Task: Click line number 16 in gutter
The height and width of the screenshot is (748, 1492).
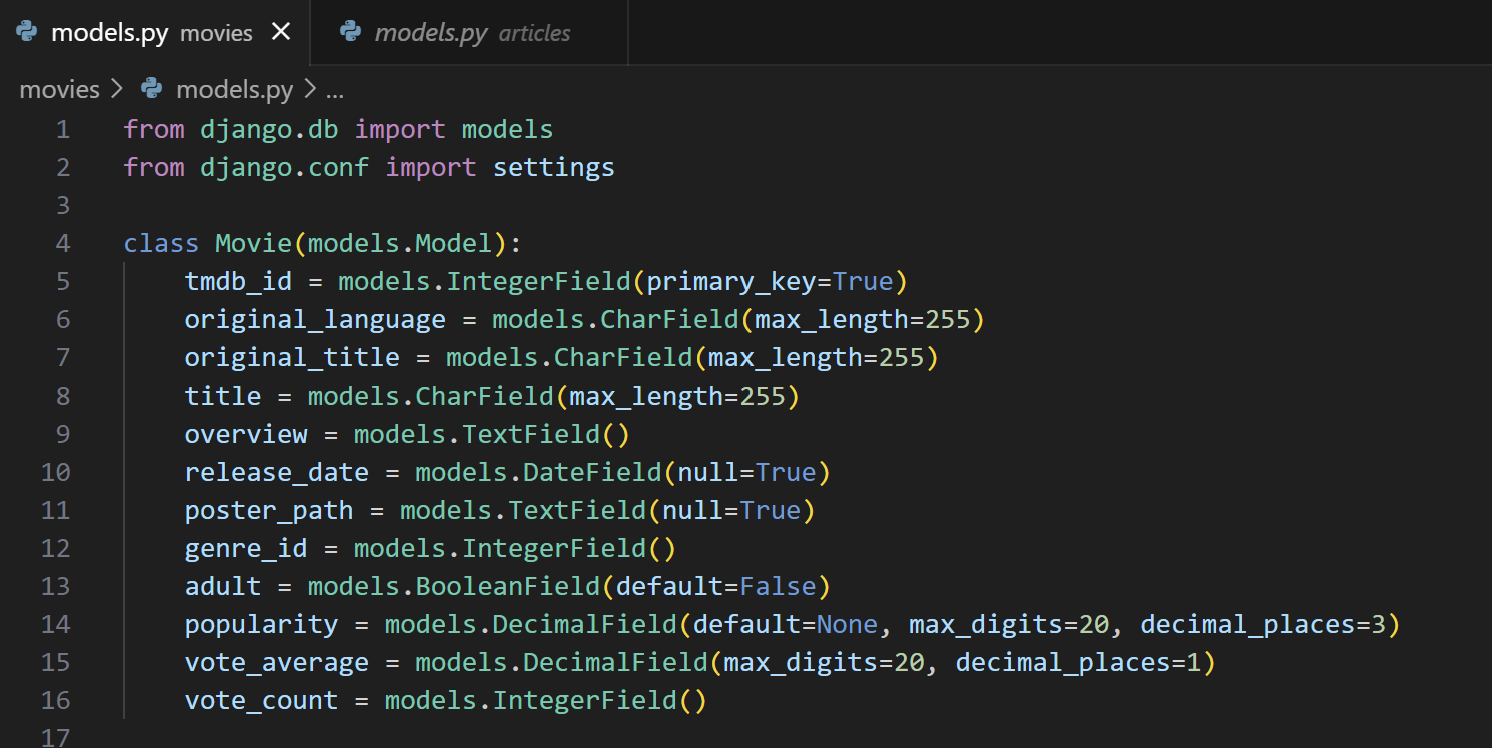Action: click(56, 701)
